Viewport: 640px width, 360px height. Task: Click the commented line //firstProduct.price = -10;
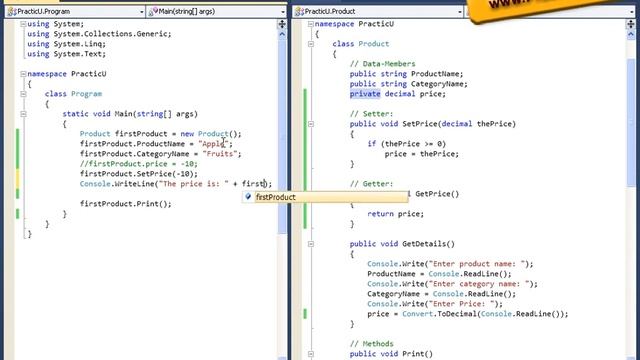[x=138, y=164]
